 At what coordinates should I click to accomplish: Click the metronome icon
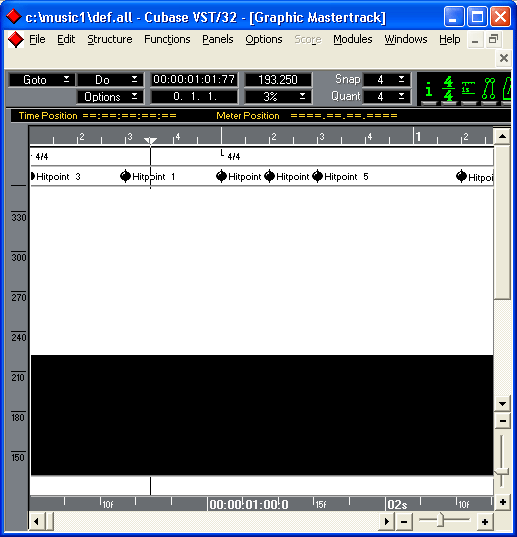507,90
